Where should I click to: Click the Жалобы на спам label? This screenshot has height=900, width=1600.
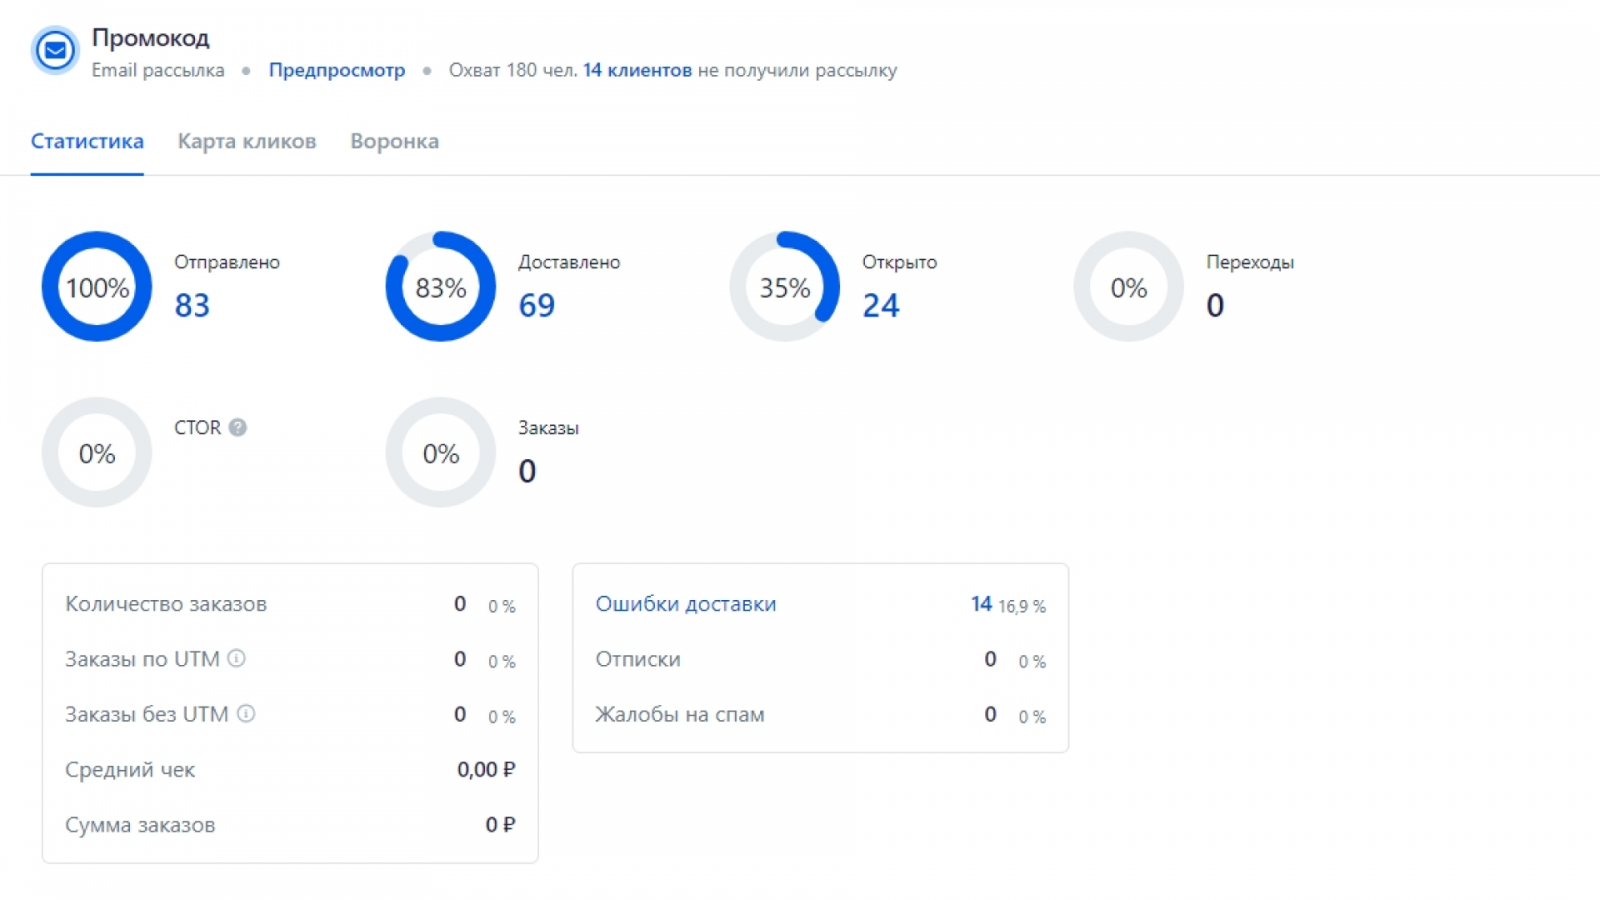click(680, 714)
